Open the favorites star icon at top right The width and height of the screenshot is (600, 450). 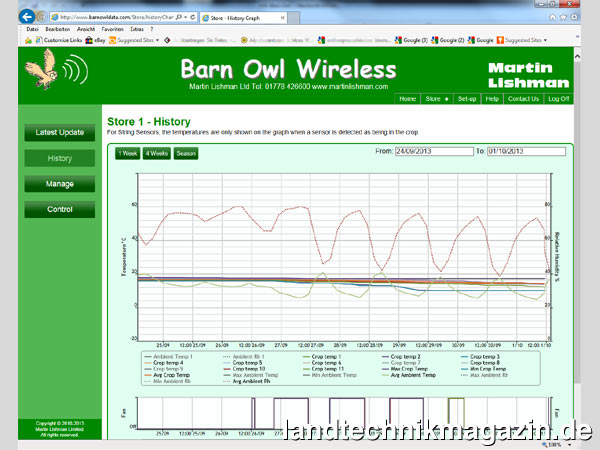565,17
